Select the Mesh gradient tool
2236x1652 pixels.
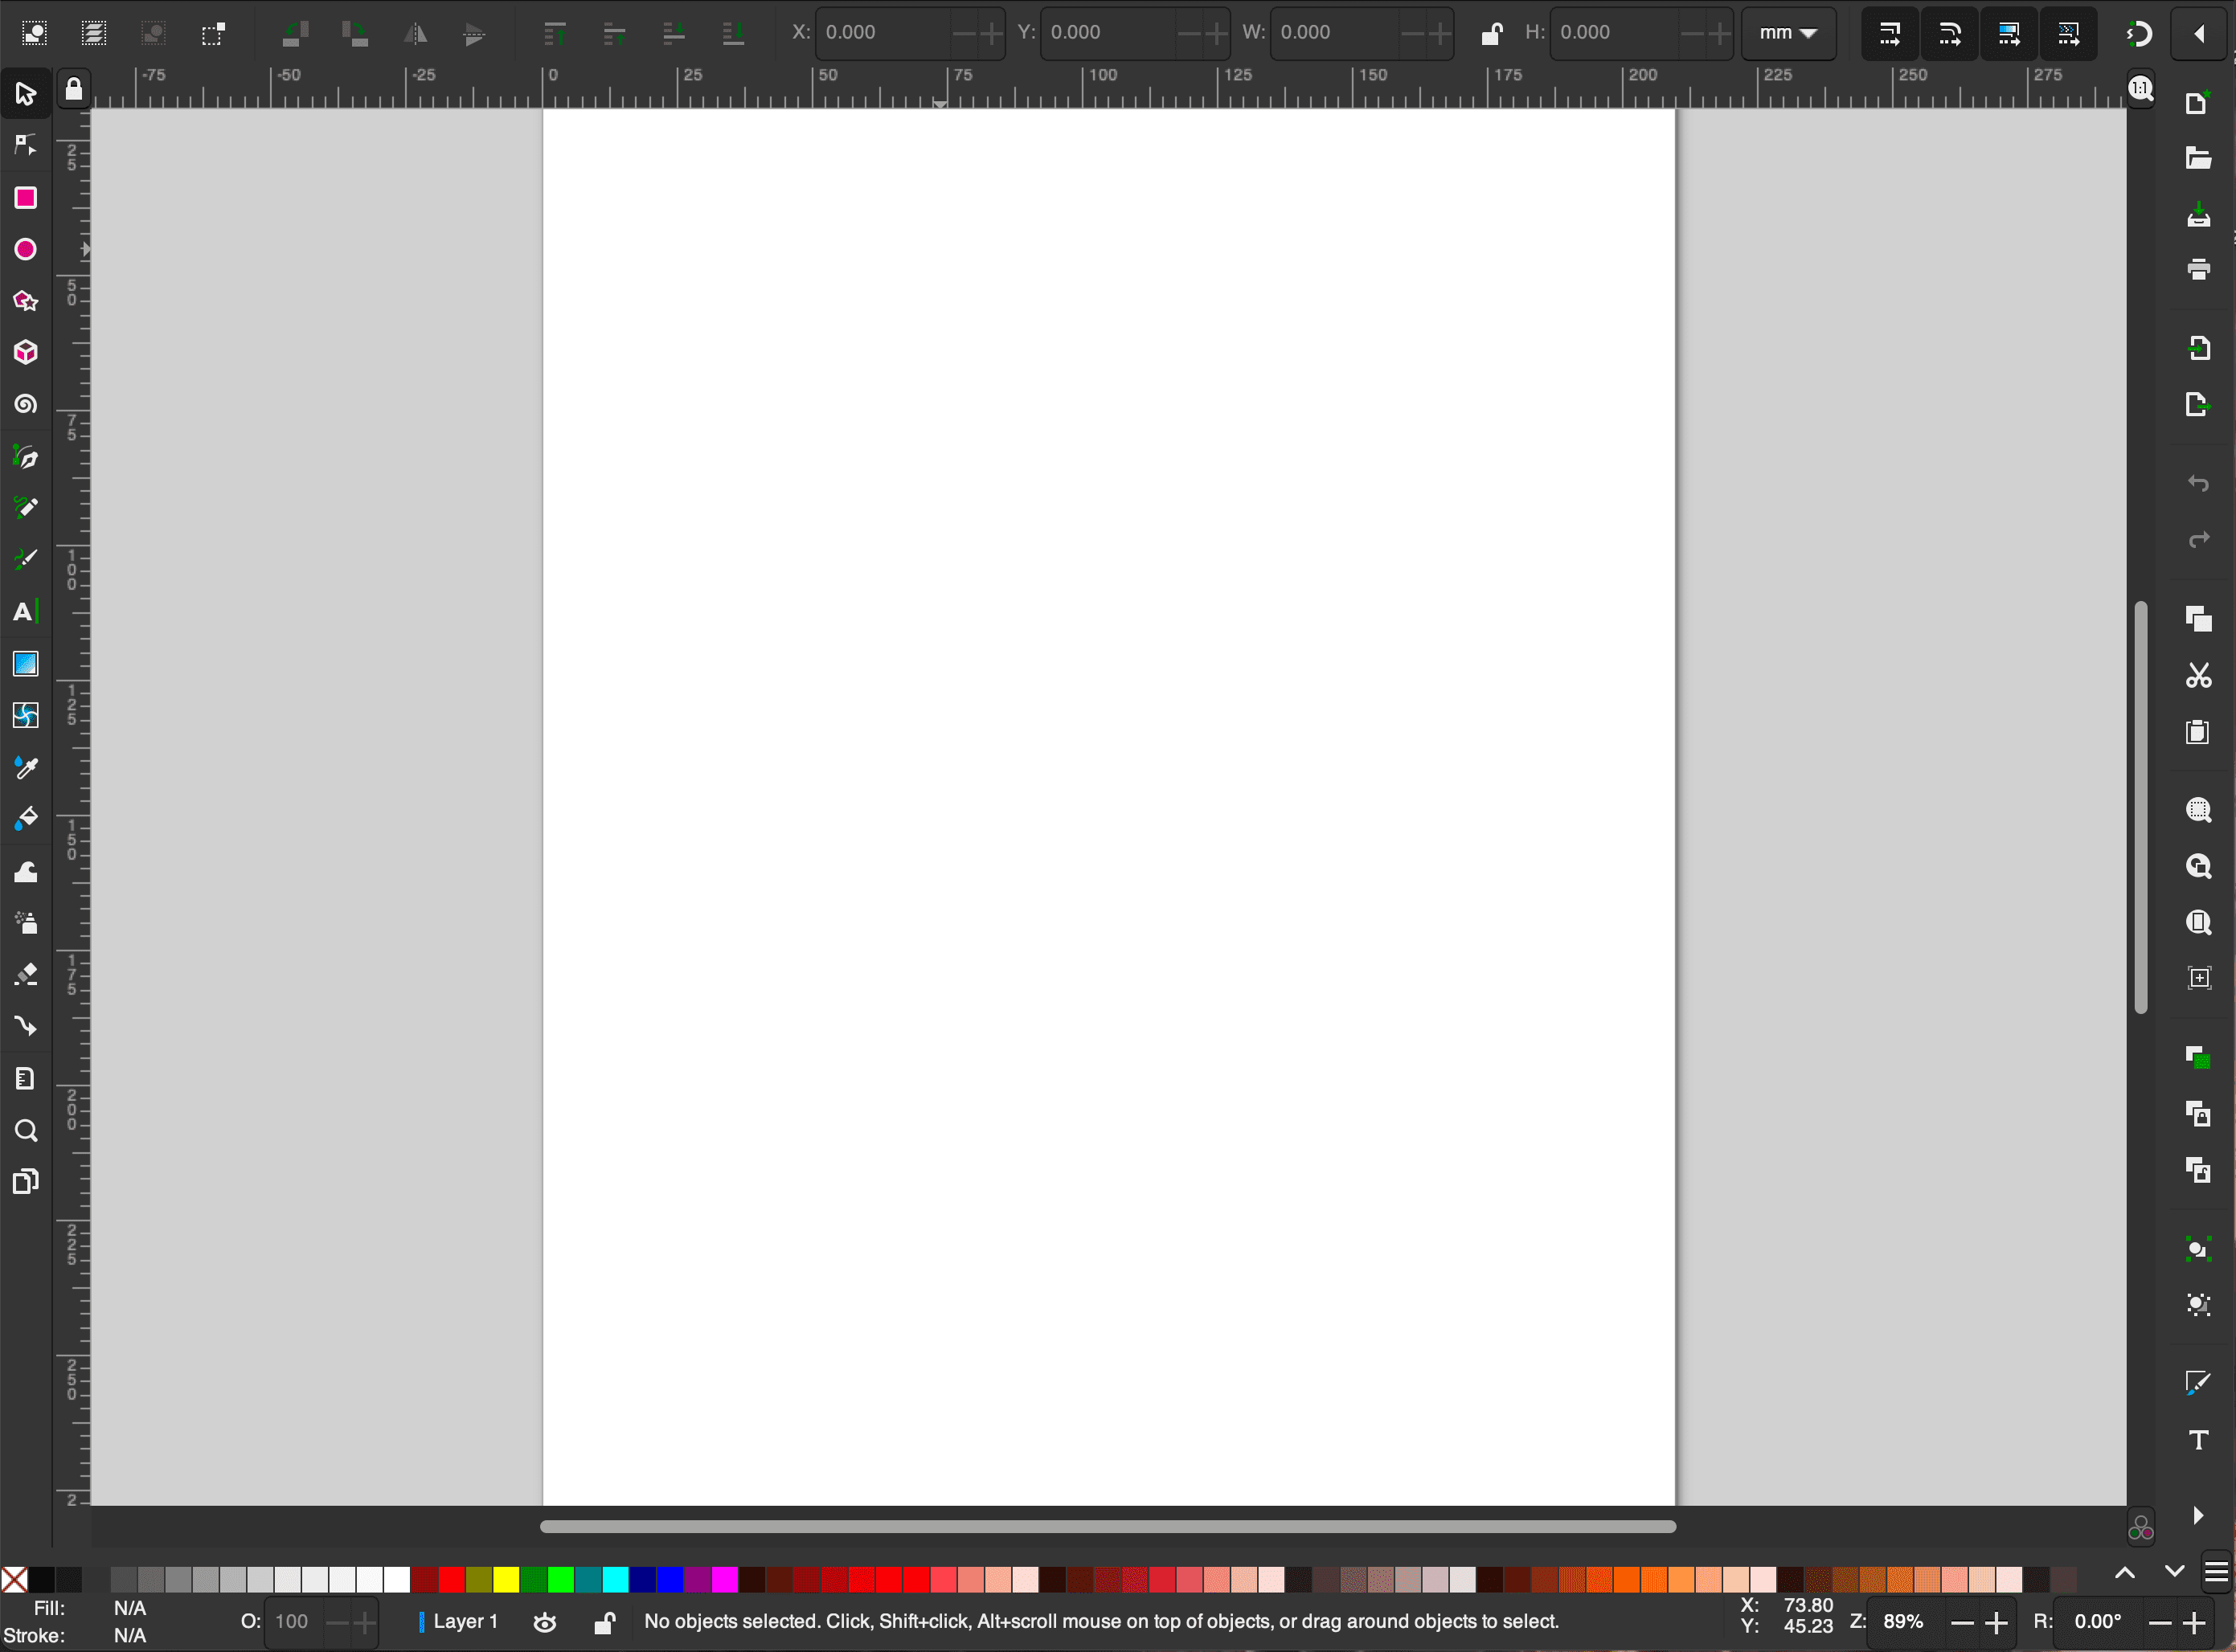(x=26, y=716)
